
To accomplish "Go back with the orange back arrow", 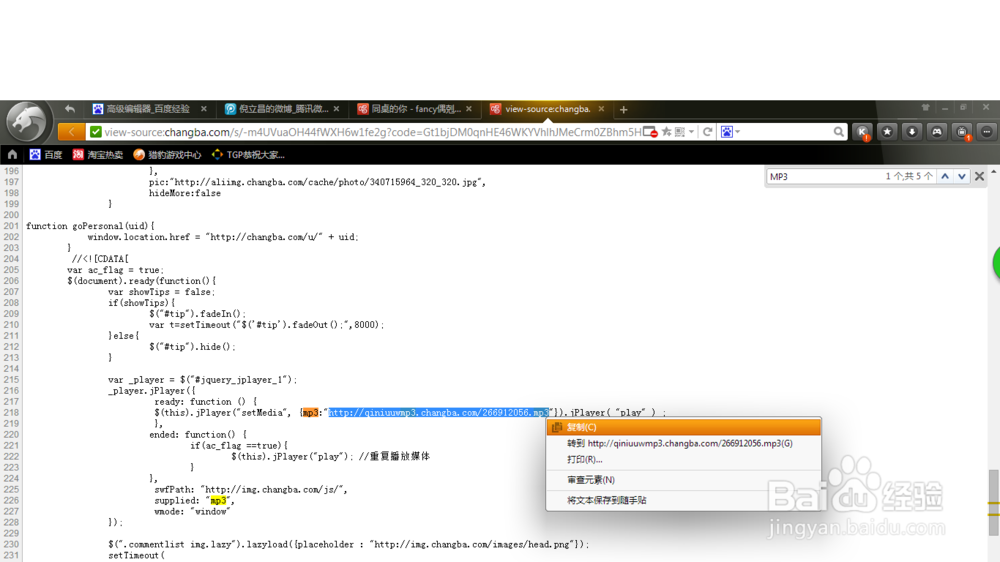I will click(x=71, y=132).
